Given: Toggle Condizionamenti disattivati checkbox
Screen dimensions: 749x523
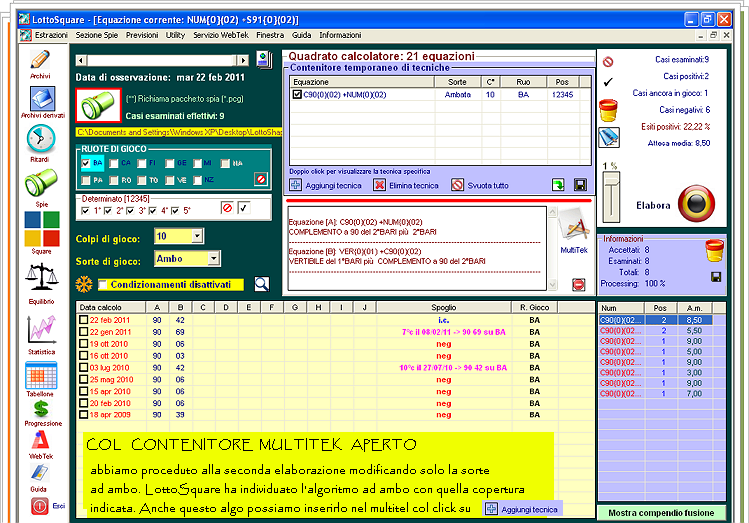Looking at the screenshot, I should pos(102,285).
